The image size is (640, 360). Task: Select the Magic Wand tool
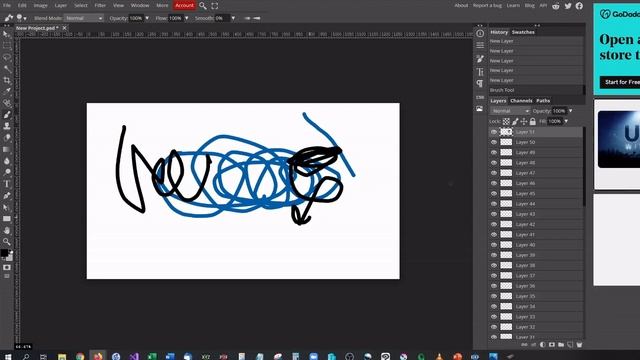click(7, 69)
